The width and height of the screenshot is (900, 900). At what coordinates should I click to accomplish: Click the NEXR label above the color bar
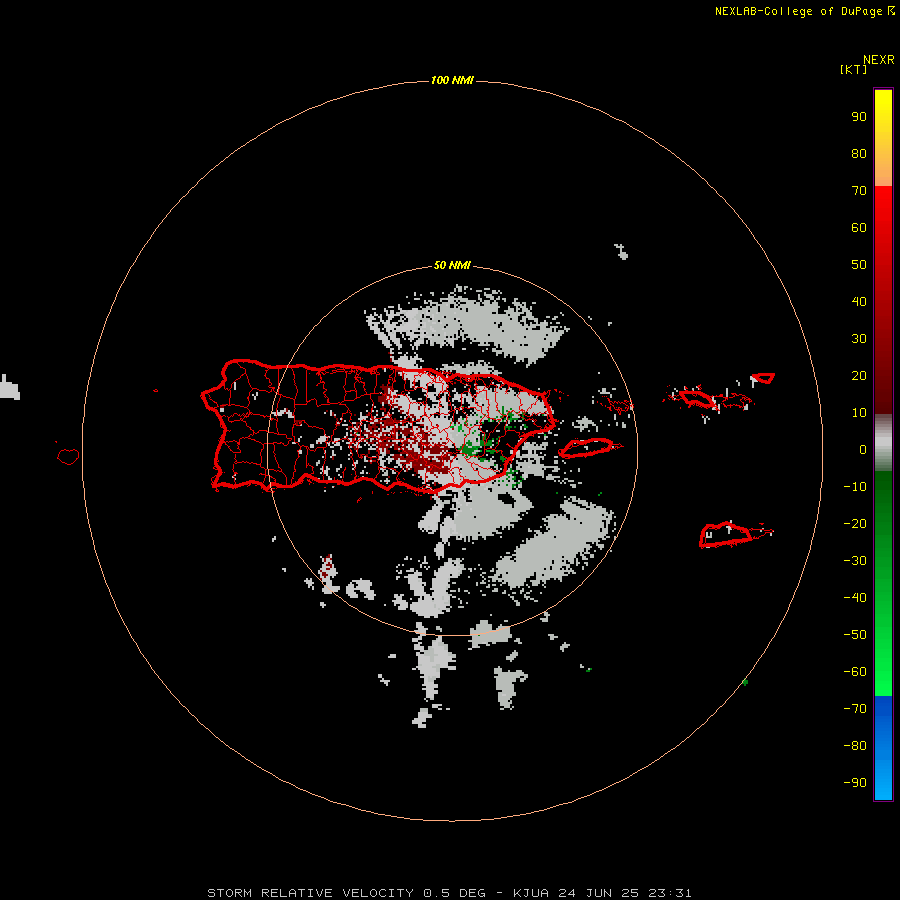[879, 60]
